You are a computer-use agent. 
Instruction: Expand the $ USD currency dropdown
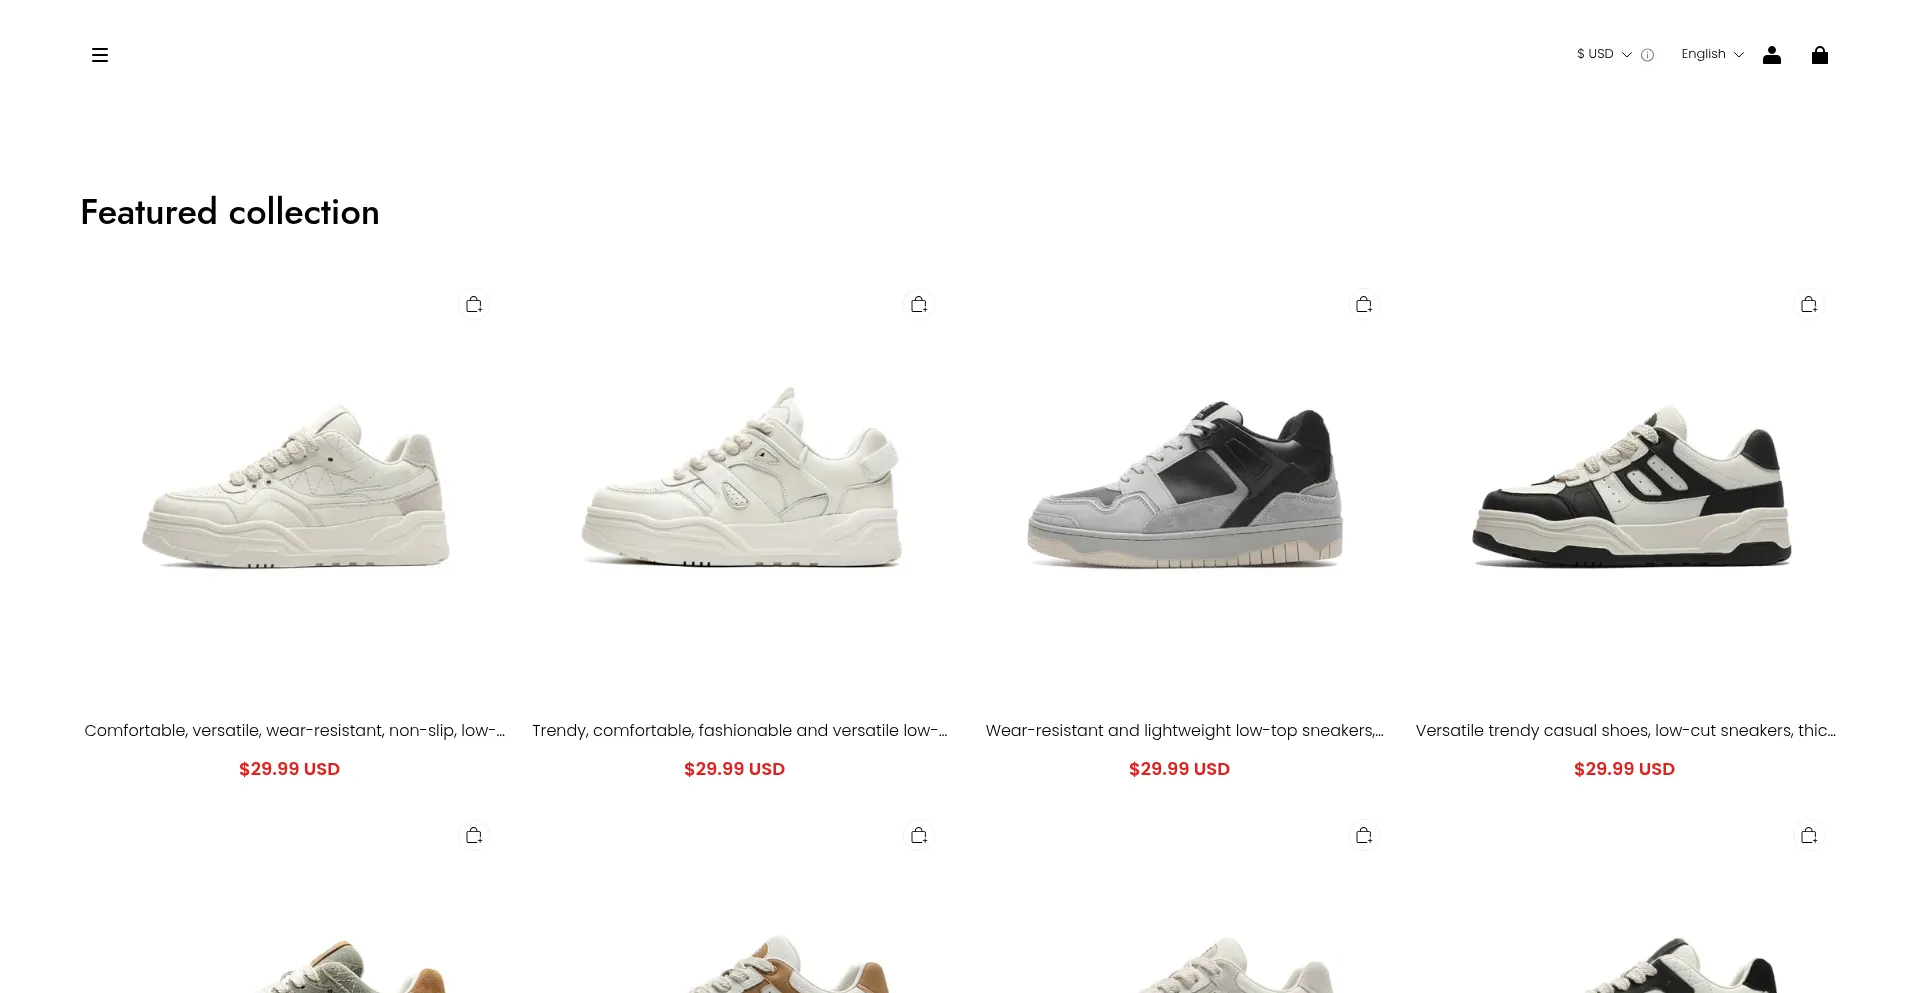pyautogui.click(x=1604, y=54)
